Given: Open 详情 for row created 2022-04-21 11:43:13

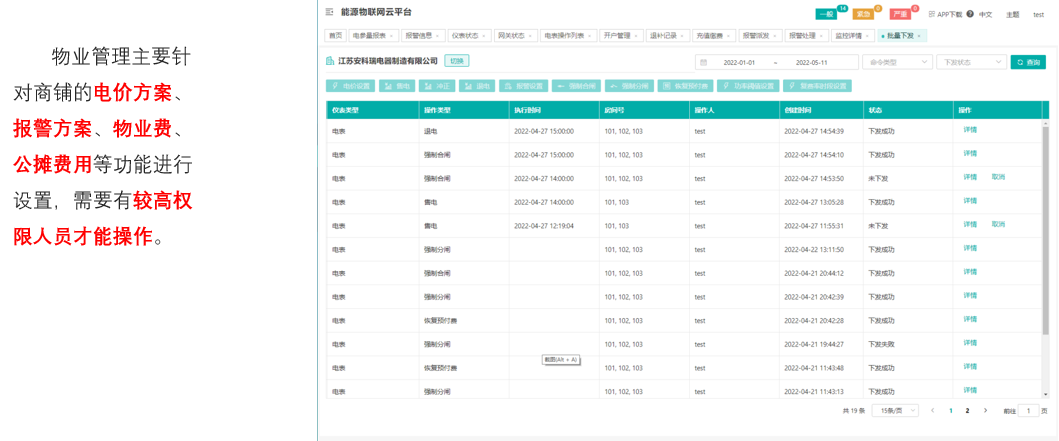Looking at the screenshot, I should pyautogui.click(x=970, y=390).
